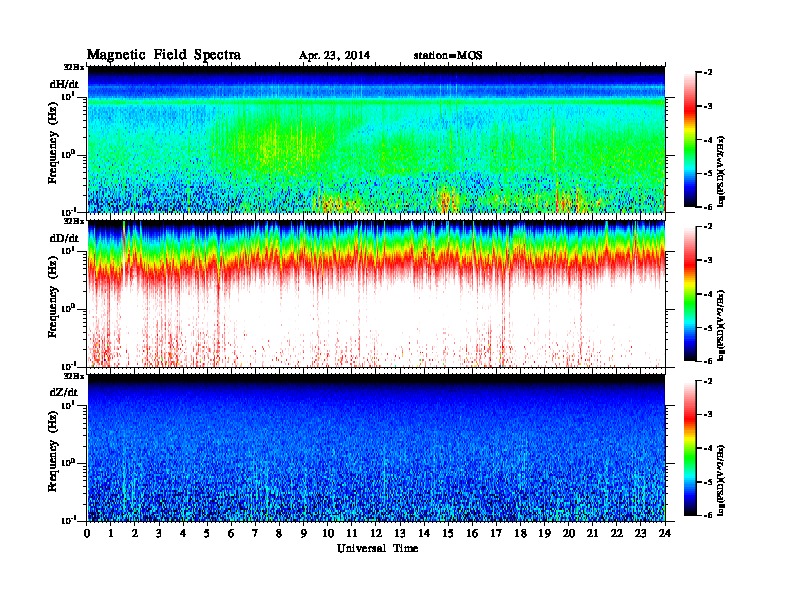
Task: Click hour tick label "14" on time axis
Action: [424, 534]
